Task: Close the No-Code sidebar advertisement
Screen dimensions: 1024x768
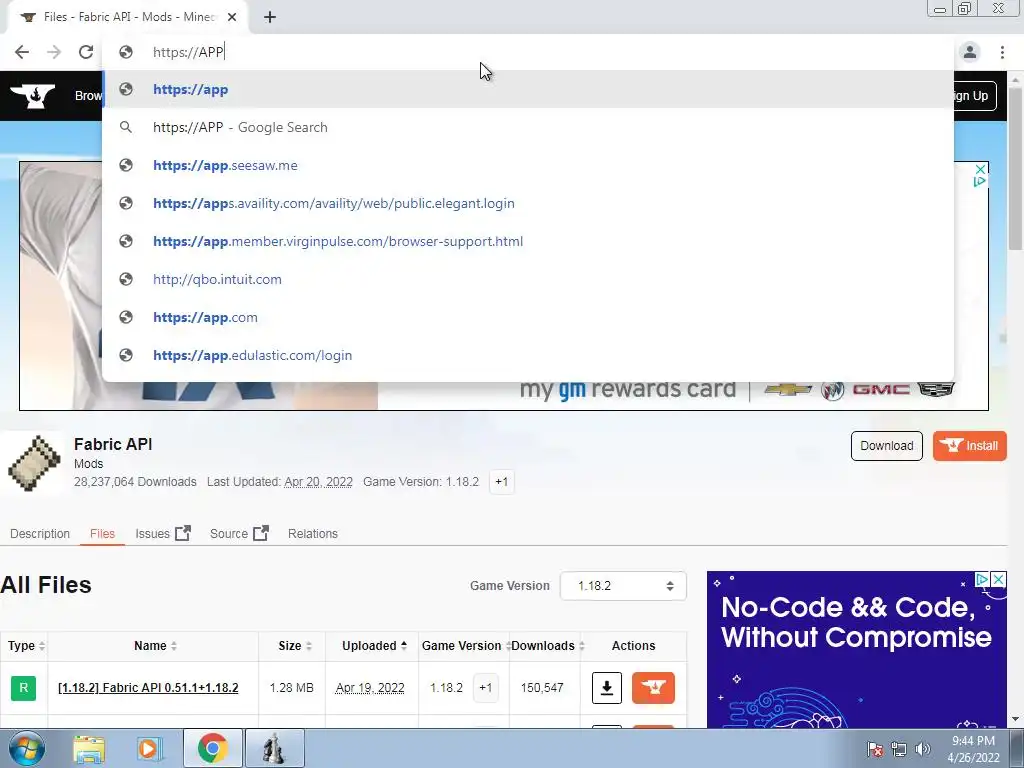Action: [998, 579]
